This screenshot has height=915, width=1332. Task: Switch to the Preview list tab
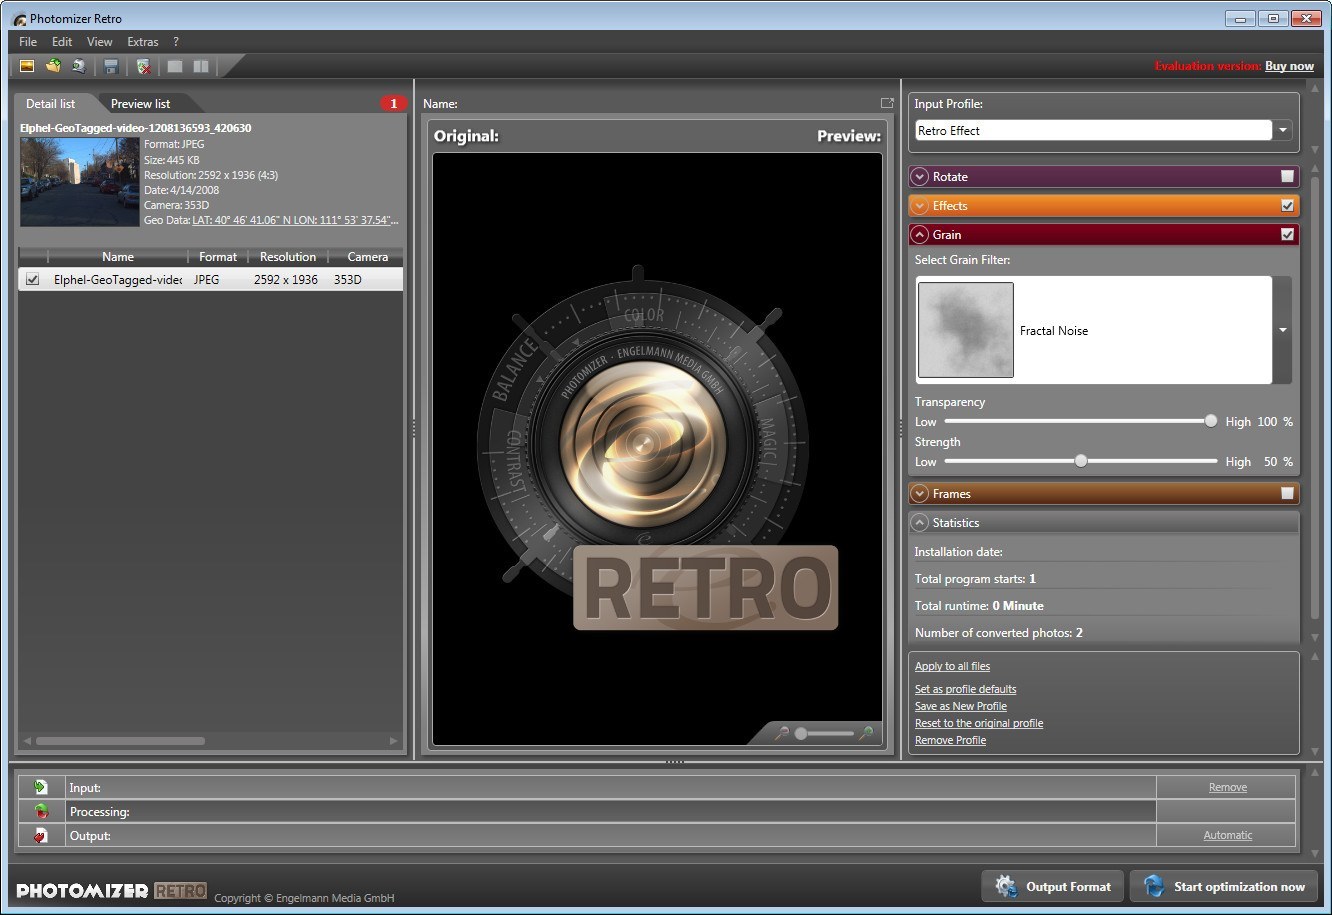(x=140, y=103)
